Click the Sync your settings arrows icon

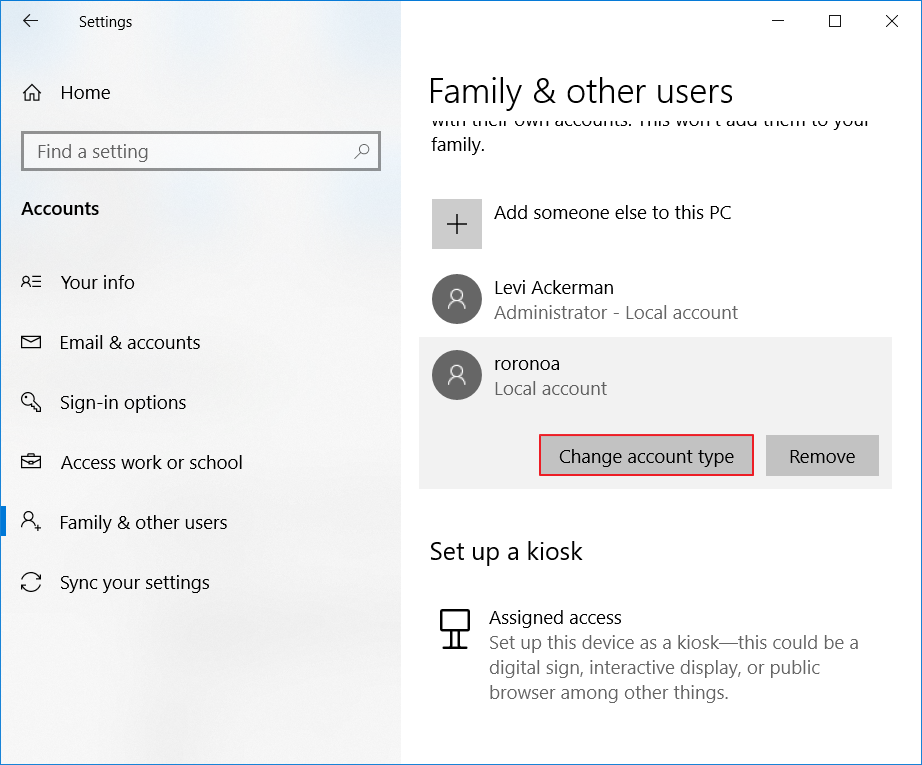(x=31, y=582)
